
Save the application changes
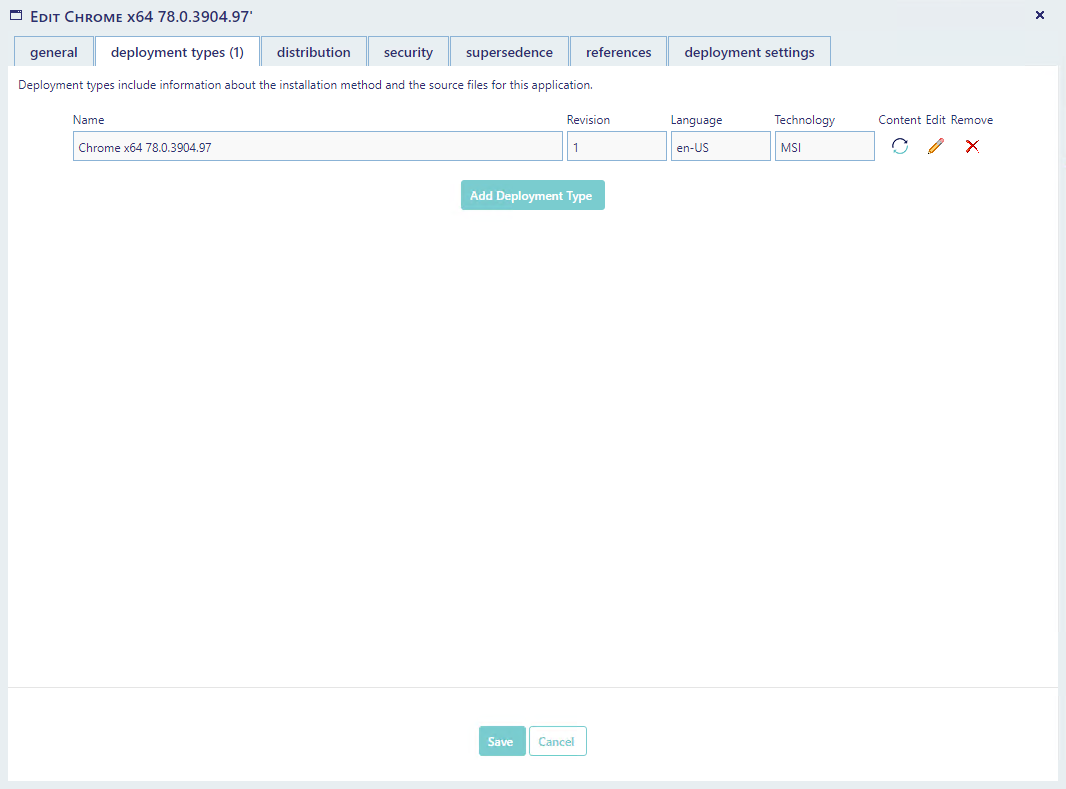point(501,741)
